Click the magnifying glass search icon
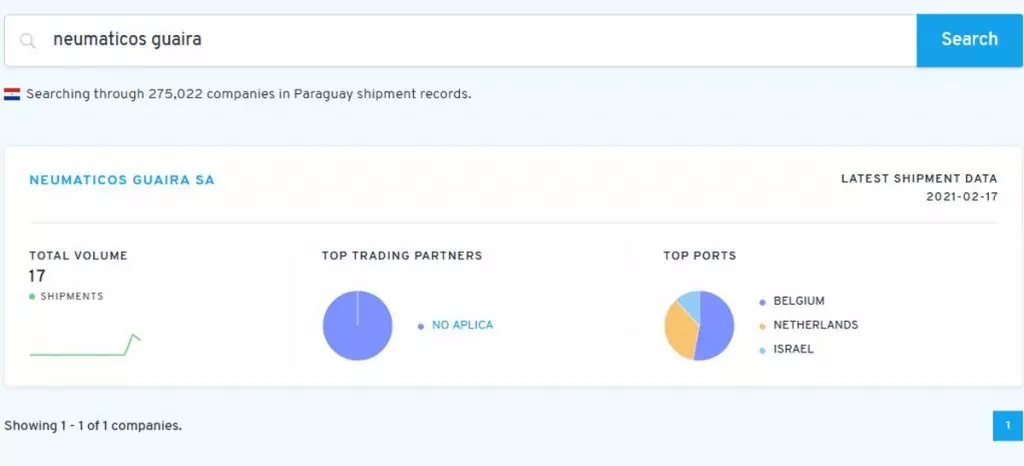The width and height of the screenshot is (1024, 466). 29,41
